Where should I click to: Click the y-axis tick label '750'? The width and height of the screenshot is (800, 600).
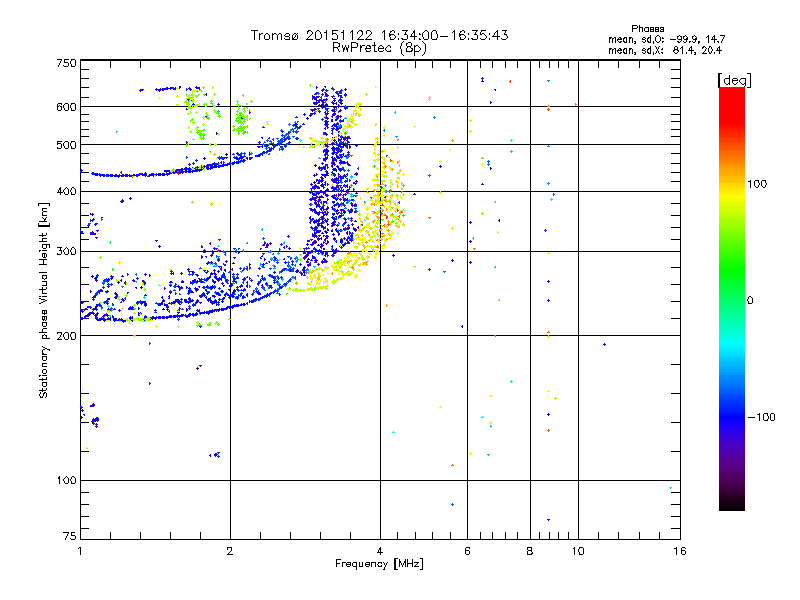(66, 64)
